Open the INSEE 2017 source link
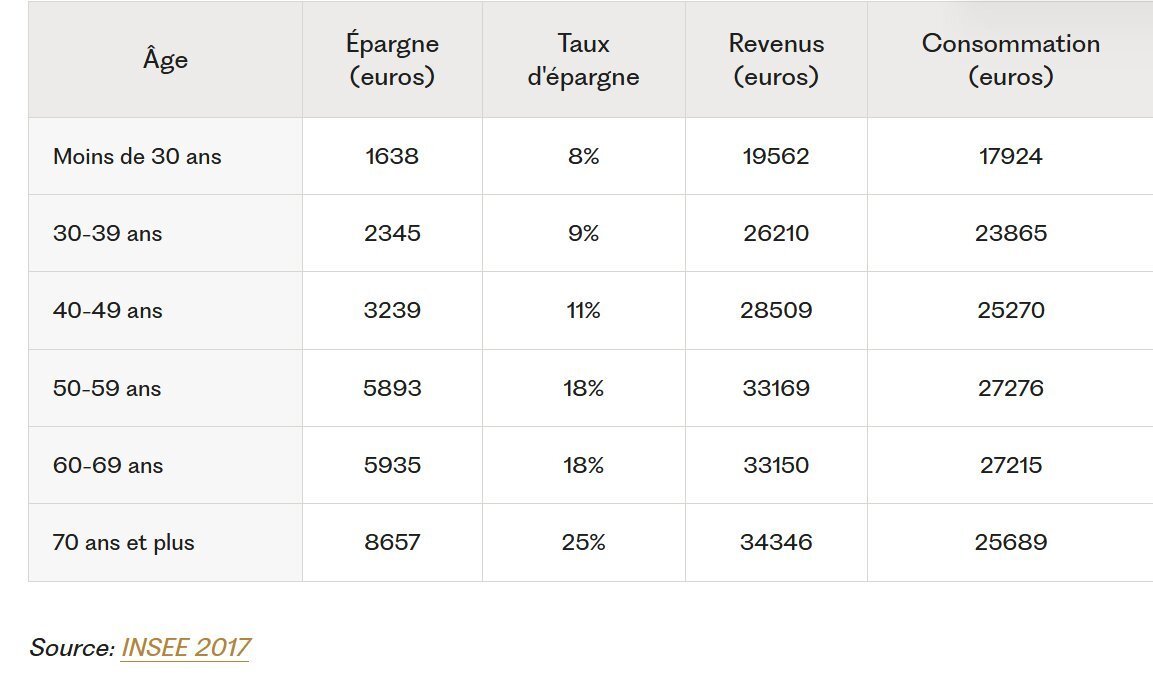 (x=185, y=647)
